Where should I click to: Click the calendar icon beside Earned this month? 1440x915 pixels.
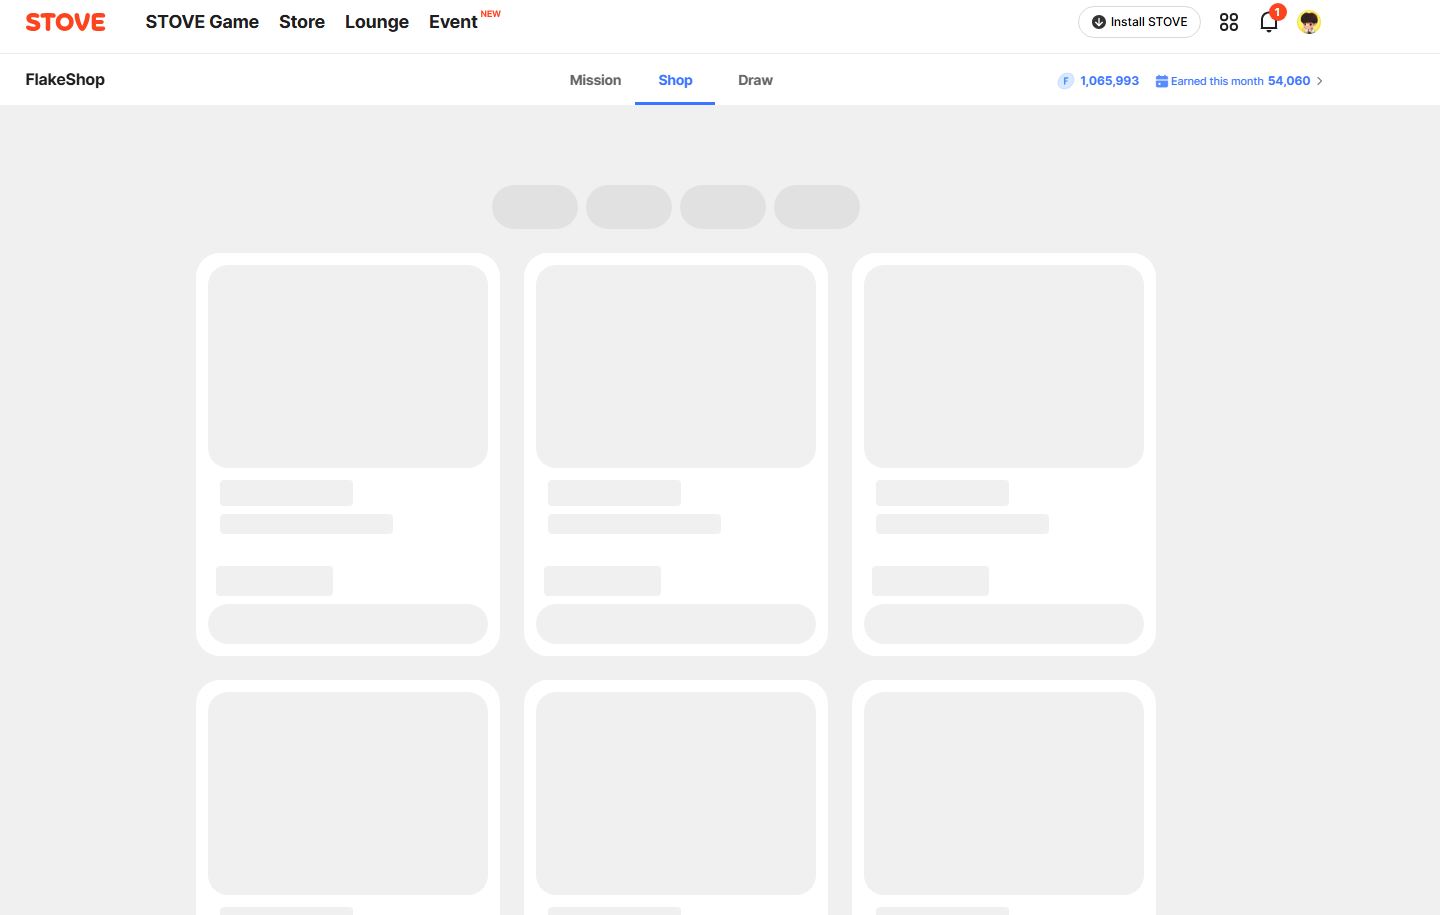[x=1161, y=81]
